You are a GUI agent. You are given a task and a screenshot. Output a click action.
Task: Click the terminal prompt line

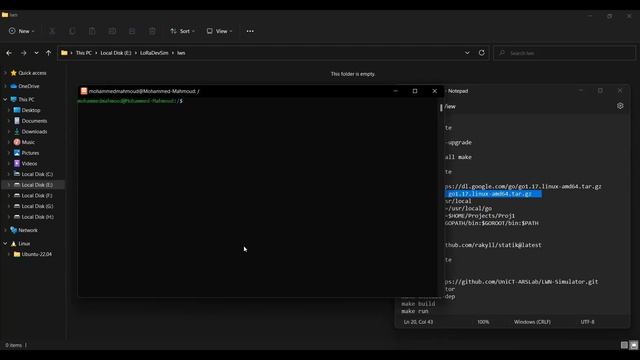coord(130,101)
